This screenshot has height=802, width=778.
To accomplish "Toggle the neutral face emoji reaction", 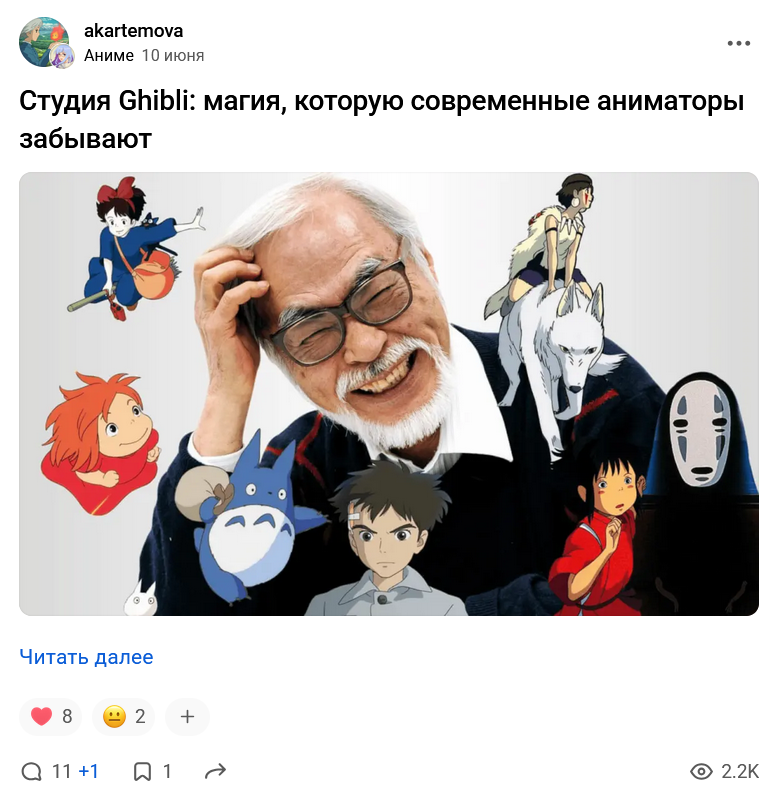I will point(123,716).
